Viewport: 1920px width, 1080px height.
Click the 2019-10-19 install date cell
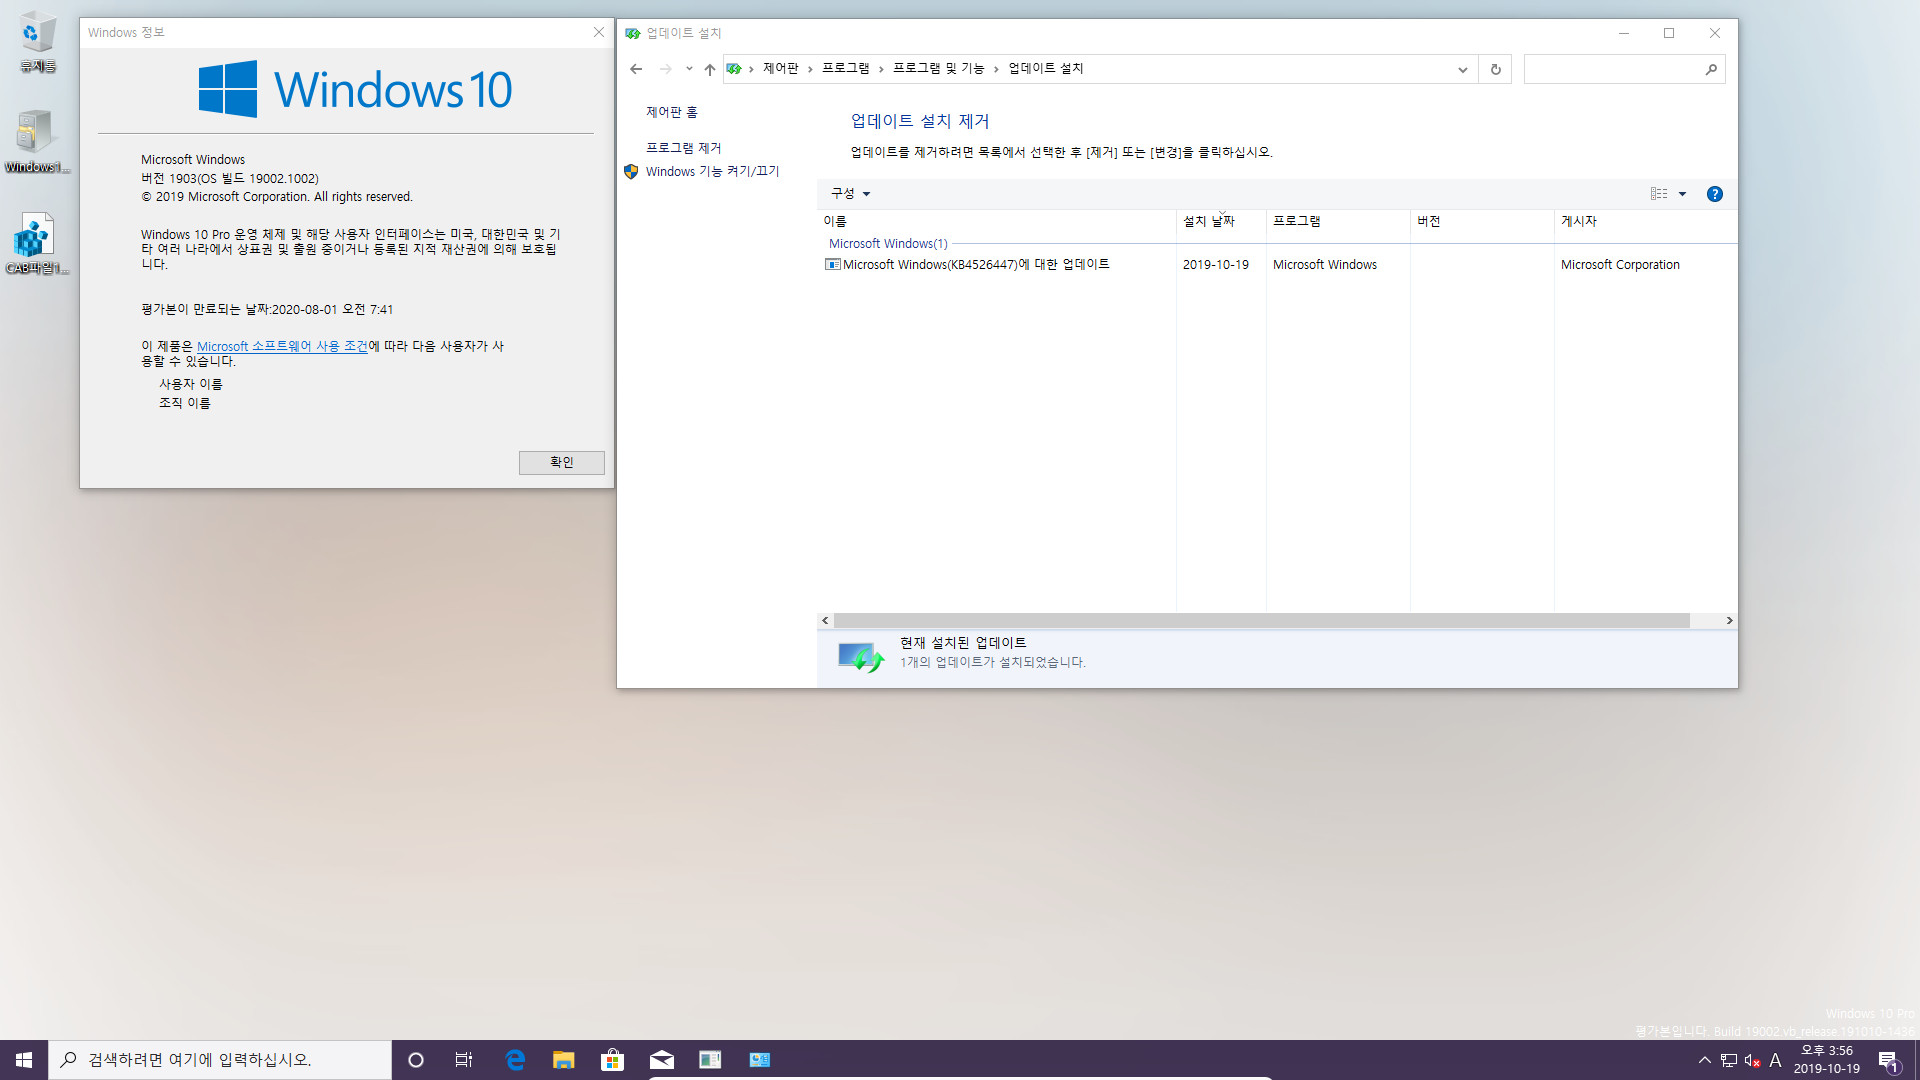click(1216, 265)
